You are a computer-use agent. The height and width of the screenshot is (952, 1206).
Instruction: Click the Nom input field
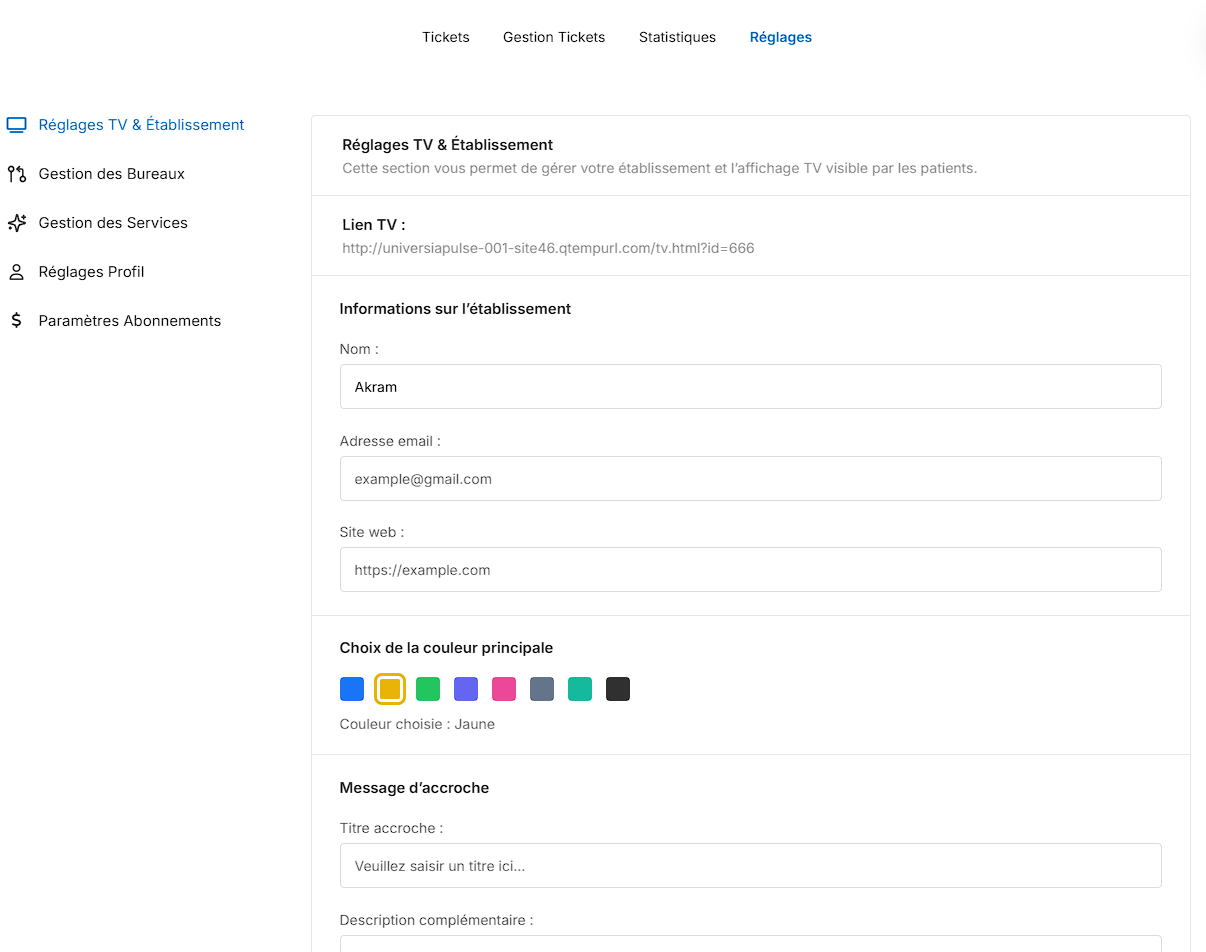pyautogui.click(x=750, y=387)
